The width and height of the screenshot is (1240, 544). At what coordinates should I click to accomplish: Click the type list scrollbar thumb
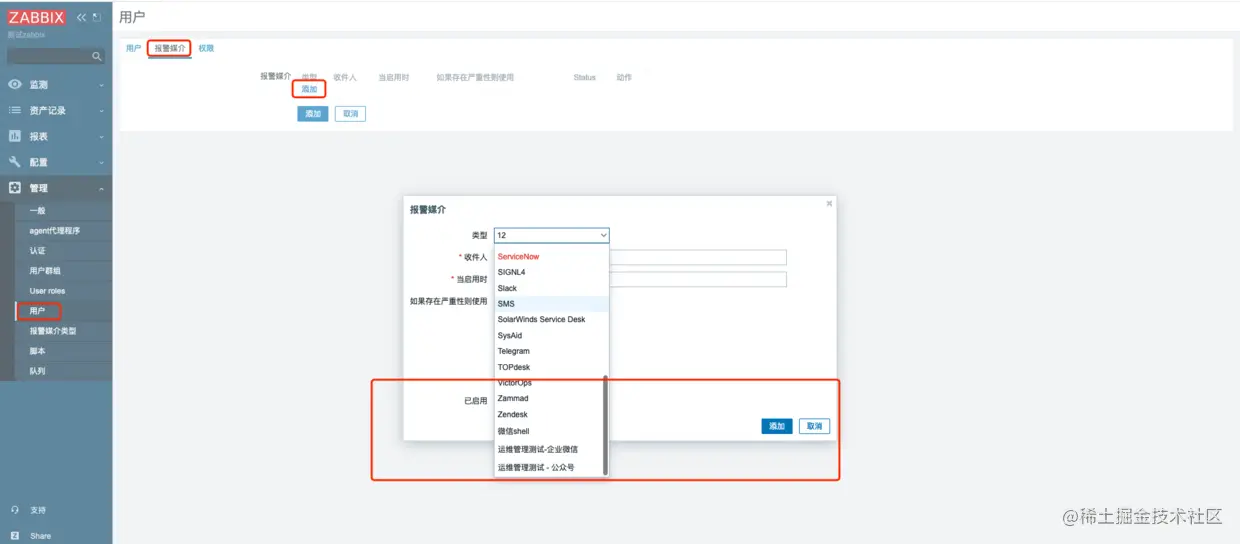pyautogui.click(x=605, y=425)
